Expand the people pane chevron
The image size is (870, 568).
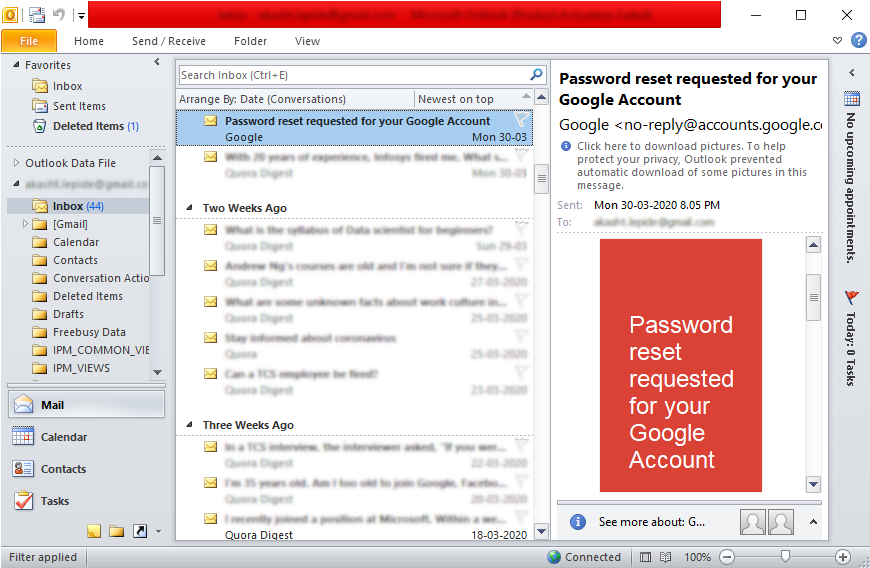pos(813,521)
